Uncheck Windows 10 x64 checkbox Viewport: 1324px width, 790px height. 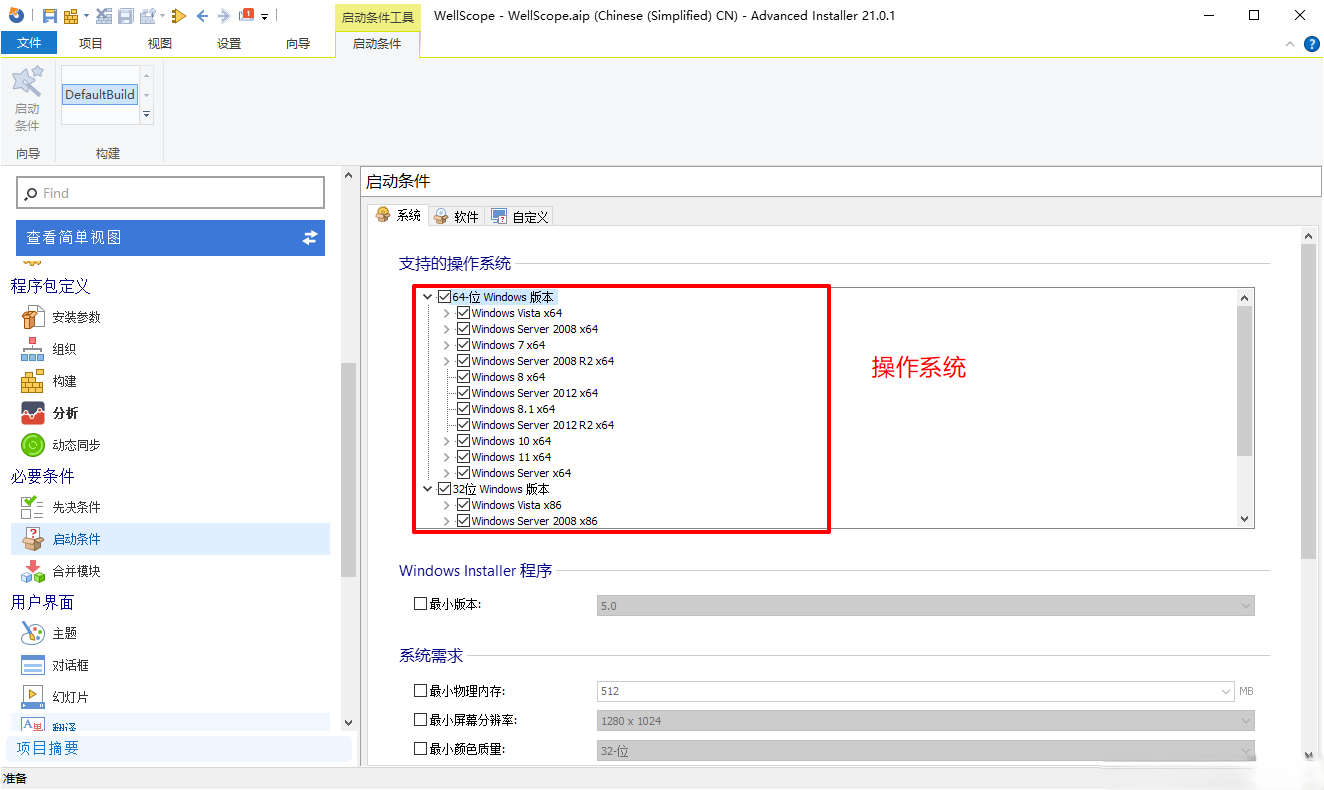click(x=464, y=441)
